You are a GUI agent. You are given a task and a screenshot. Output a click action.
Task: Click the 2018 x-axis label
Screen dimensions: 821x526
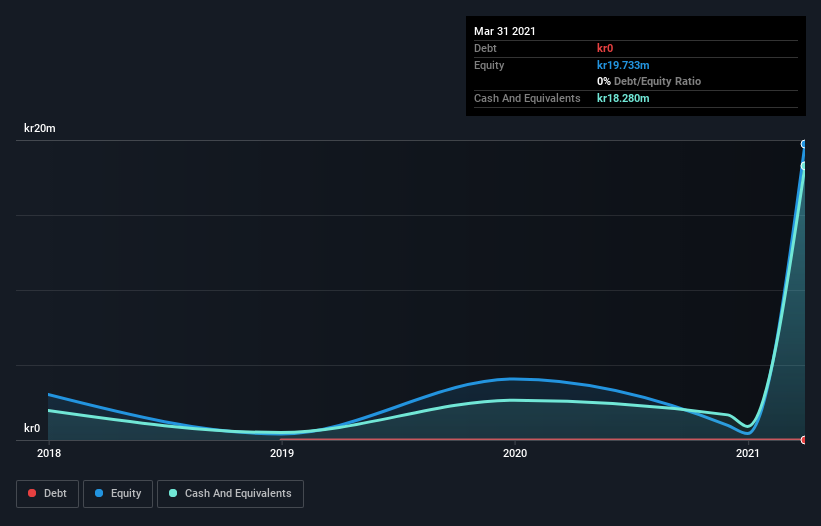click(49, 453)
